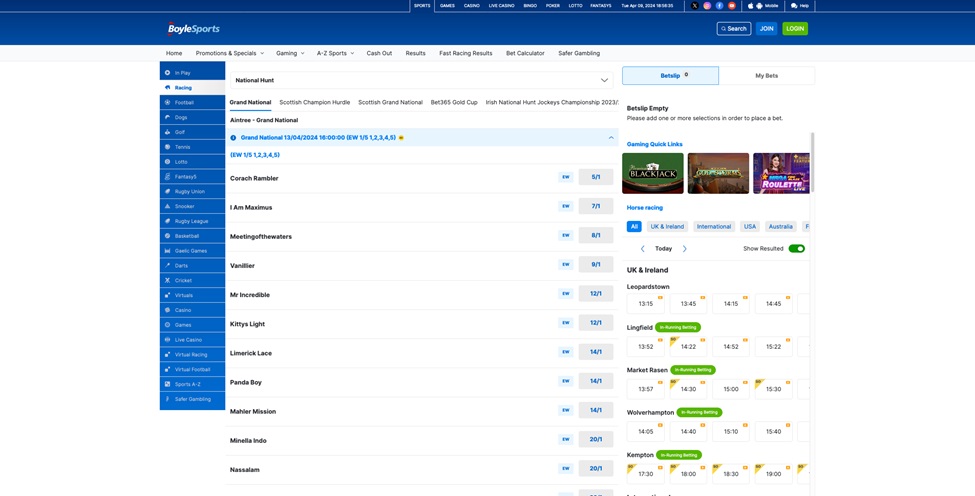
Task: Enable EW option for Vanillier
Action: pos(565,265)
